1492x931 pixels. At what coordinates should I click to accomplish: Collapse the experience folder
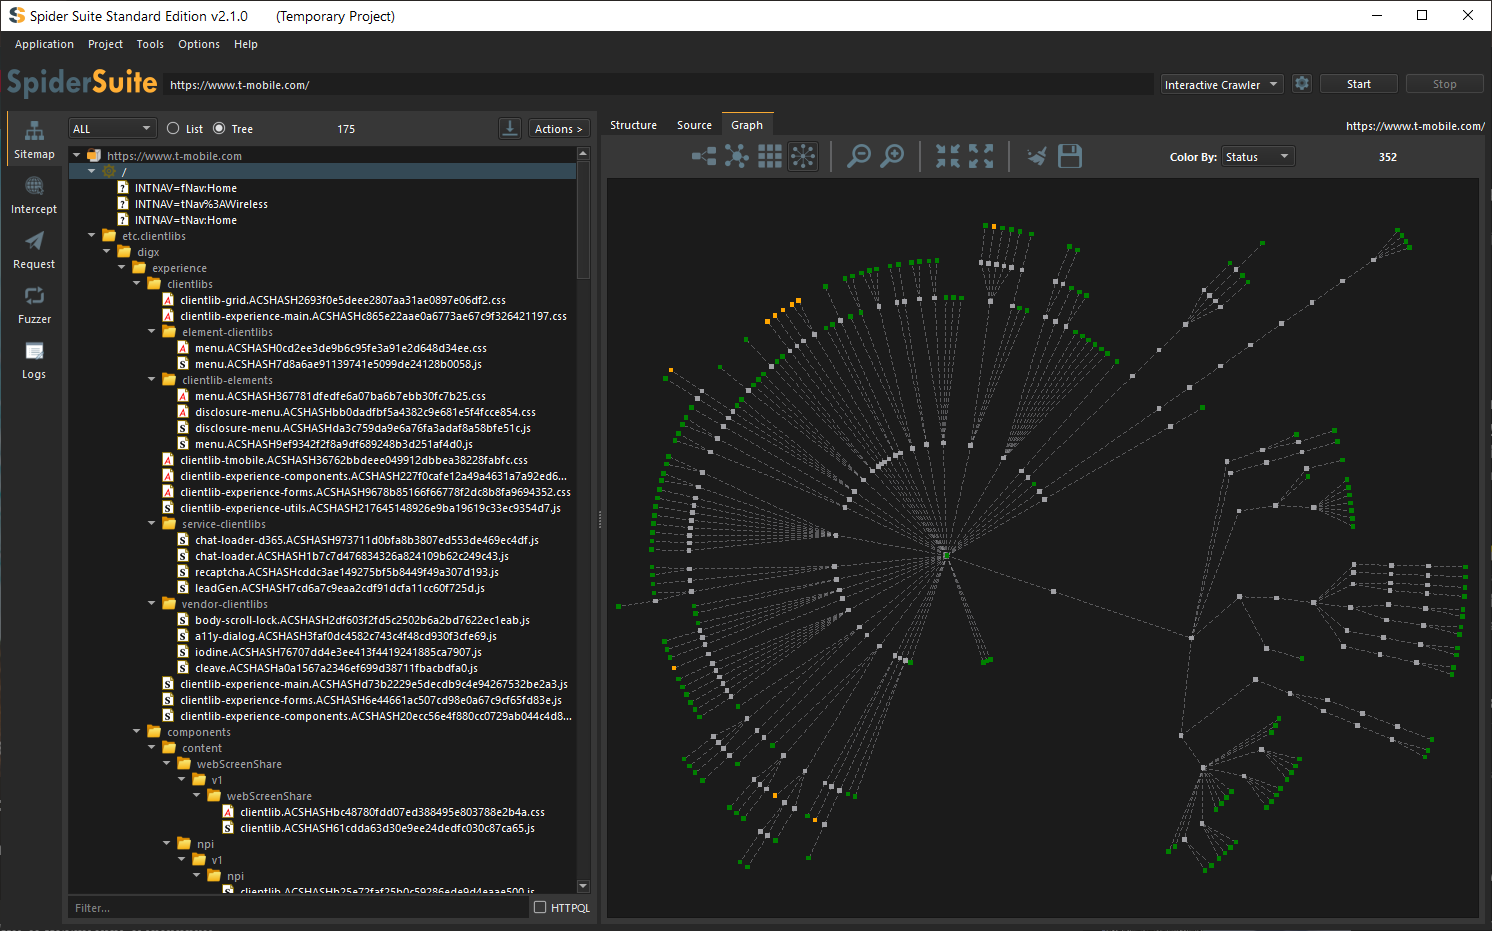coord(122,268)
